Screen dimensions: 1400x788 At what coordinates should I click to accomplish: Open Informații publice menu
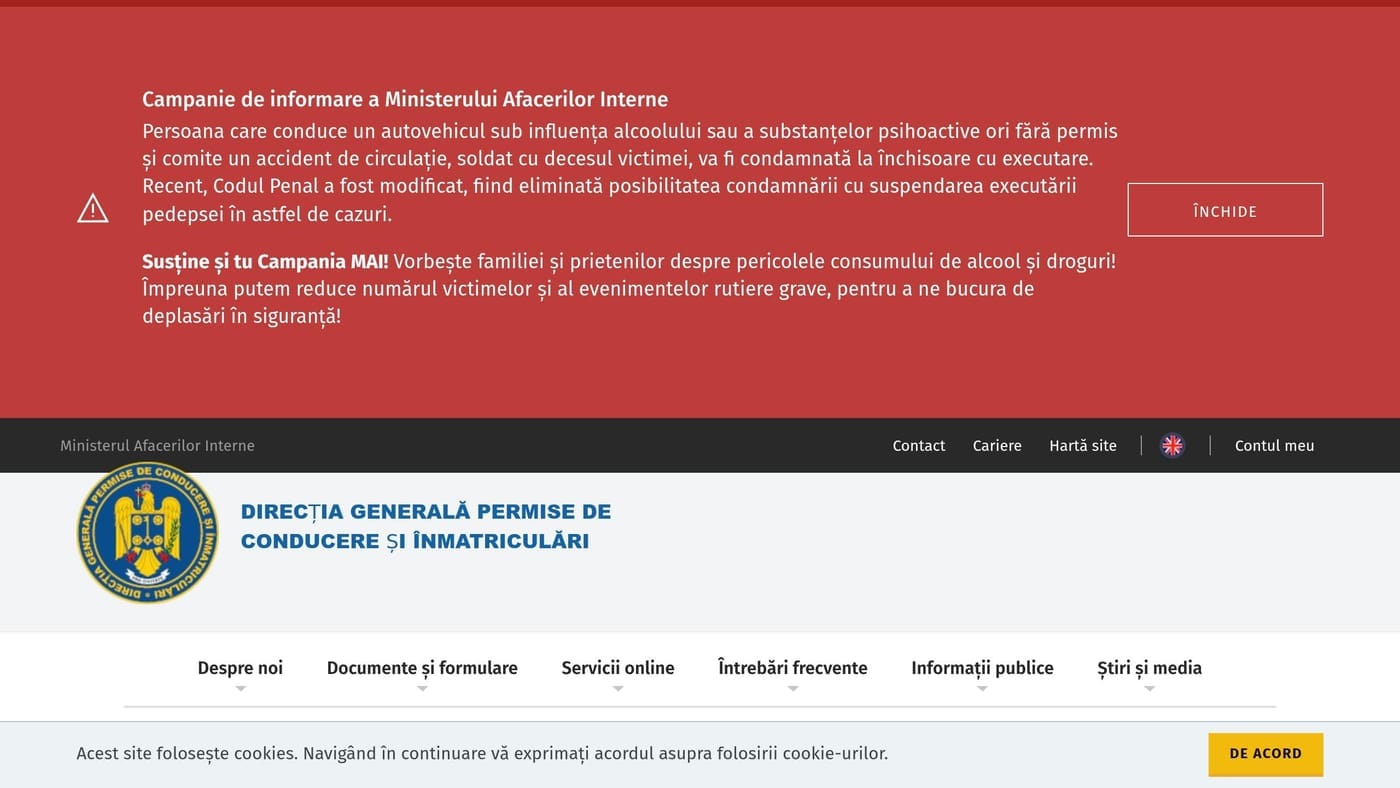coord(982,668)
